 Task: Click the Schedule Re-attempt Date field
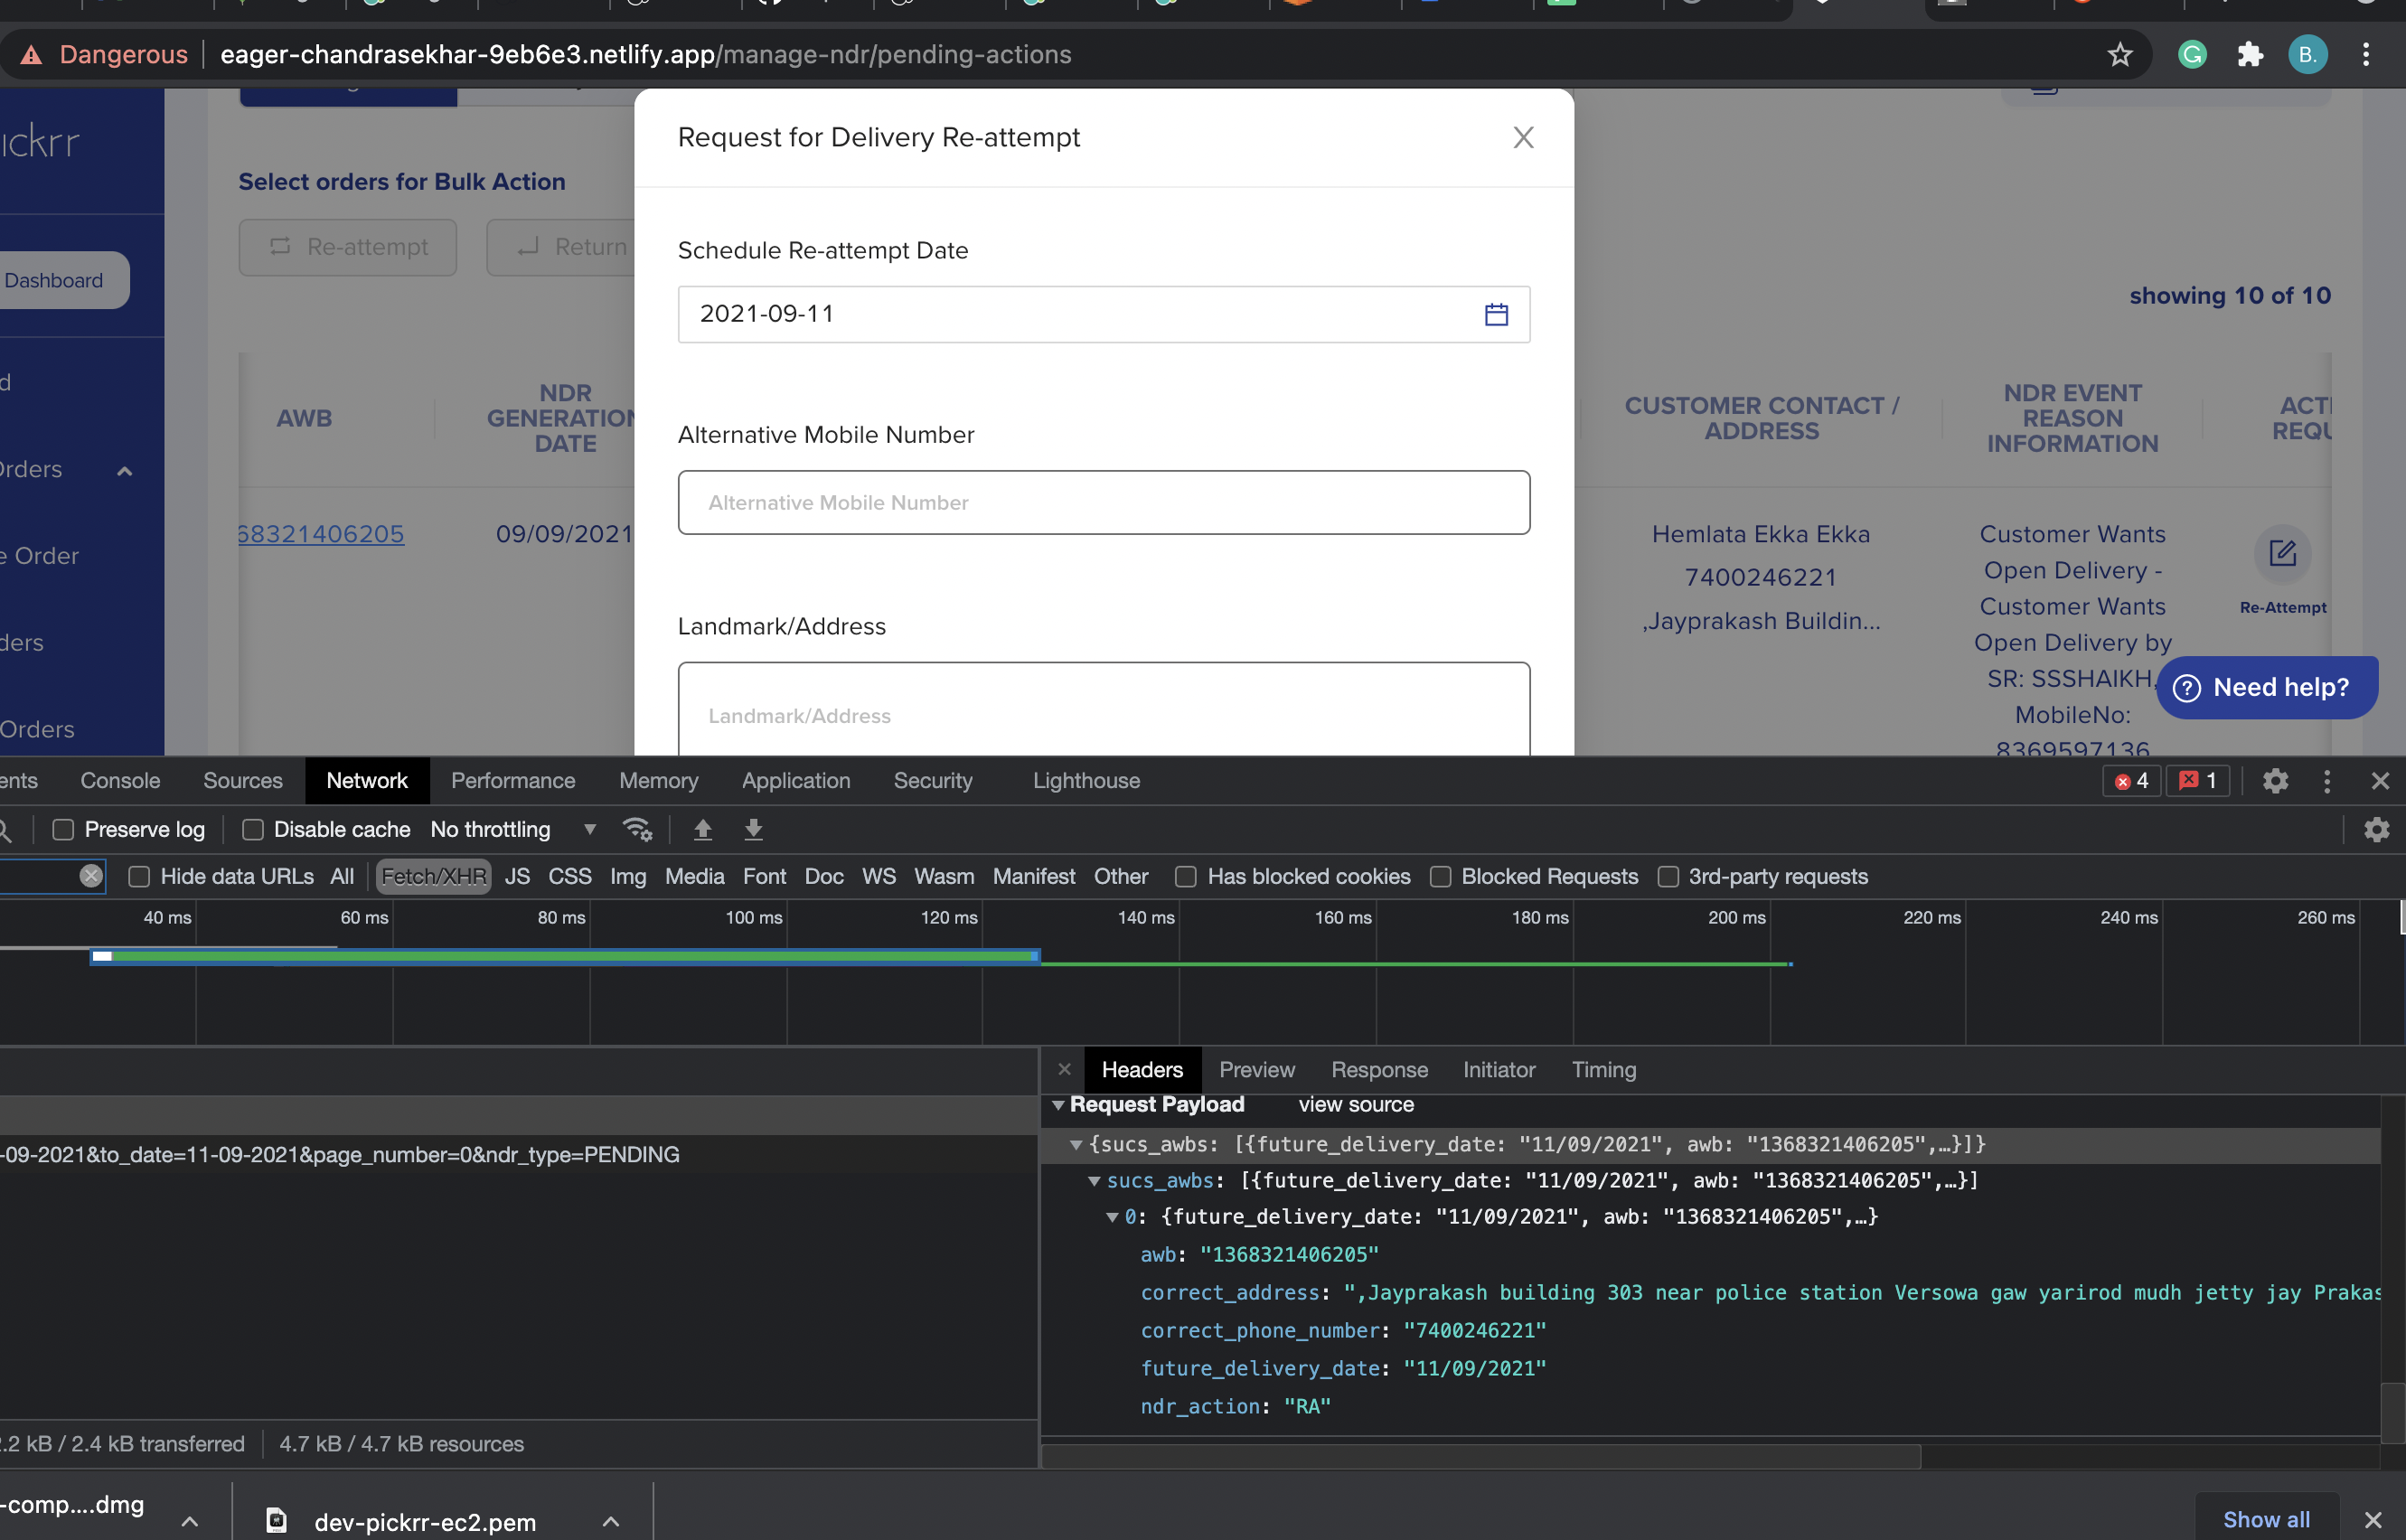click(x=1104, y=314)
